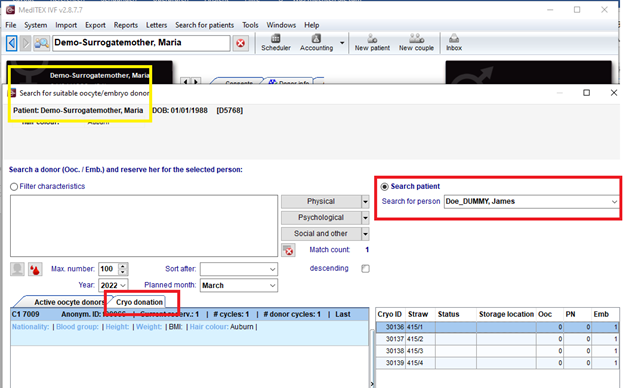Viewport: 623px width, 388px height.
Task: Click the Cryo ID column header
Action: tap(390, 315)
